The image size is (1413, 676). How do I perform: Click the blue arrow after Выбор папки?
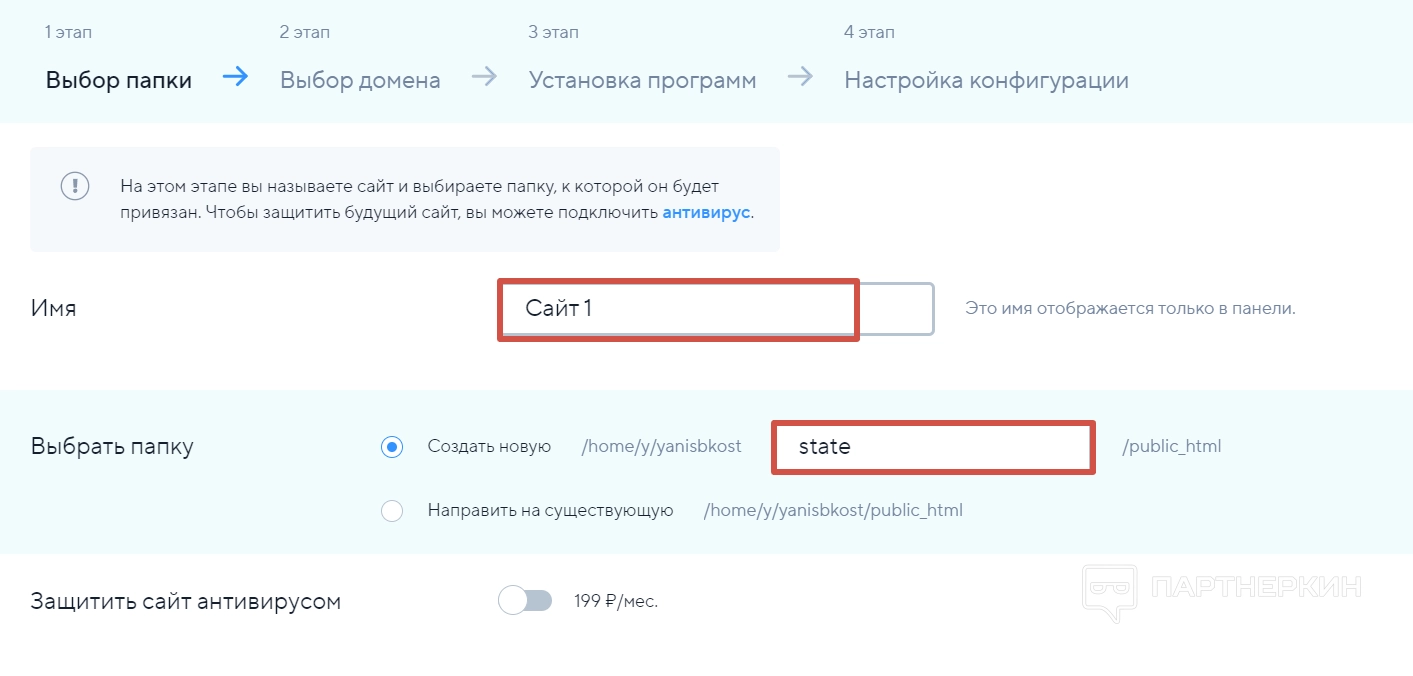(236, 78)
